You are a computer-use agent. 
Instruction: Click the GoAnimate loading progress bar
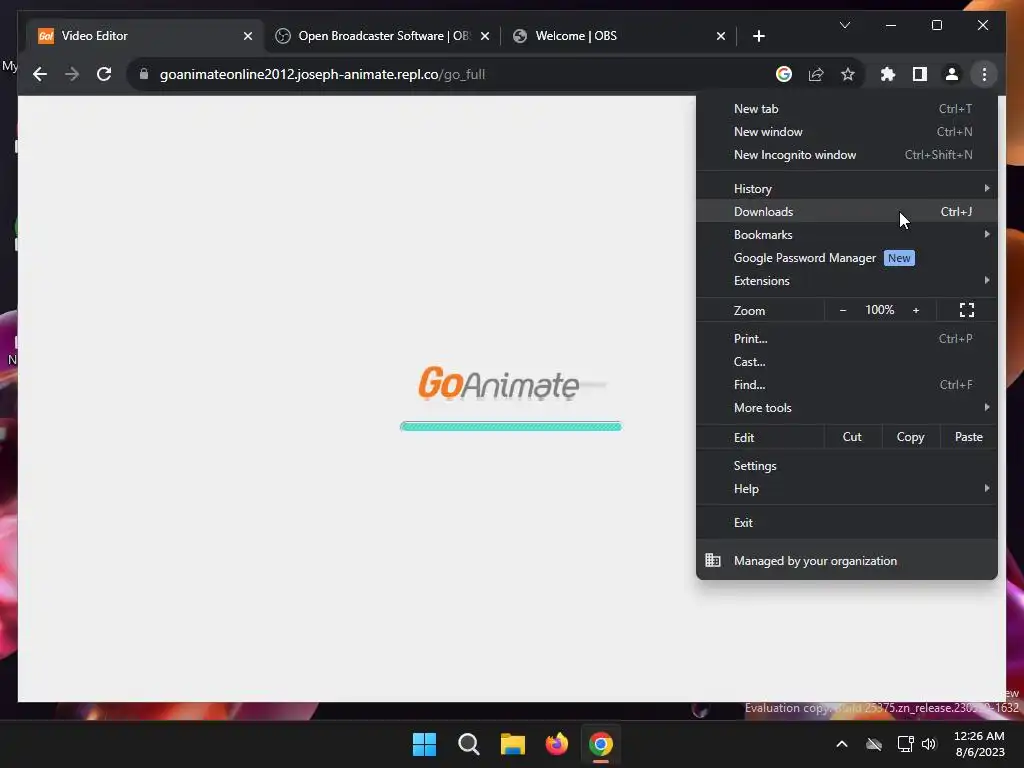pos(511,426)
